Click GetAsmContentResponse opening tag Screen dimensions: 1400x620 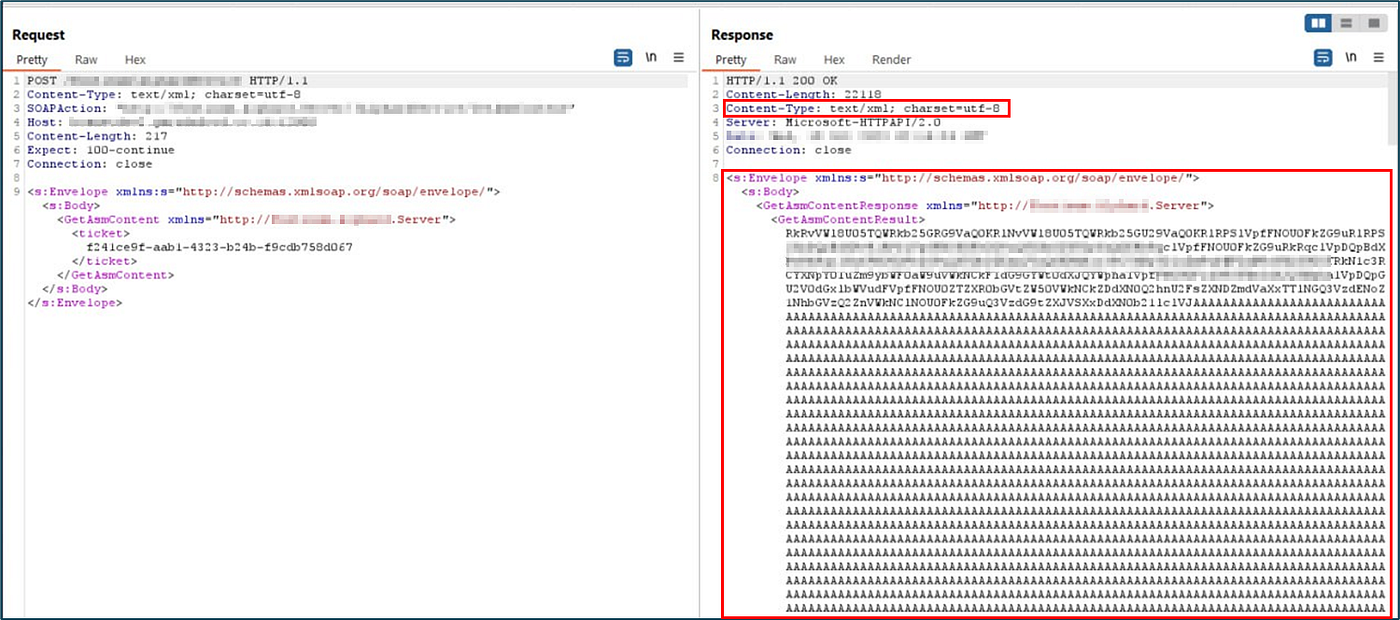pyautogui.click(x=985, y=205)
